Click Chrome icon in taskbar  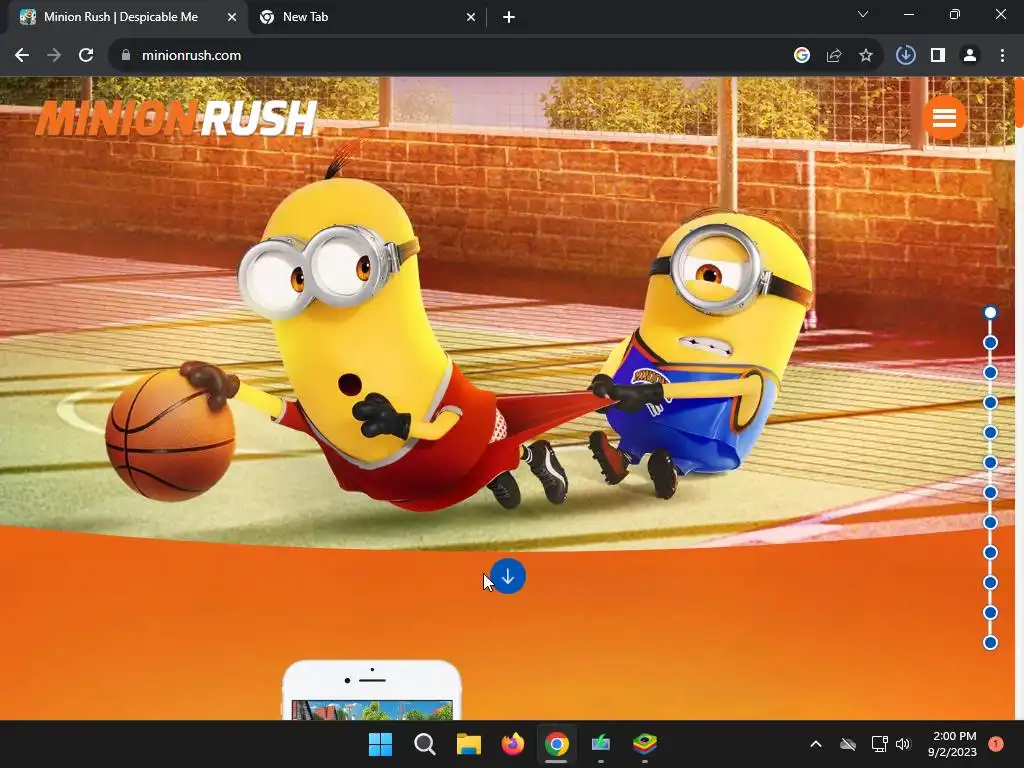point(556,744)
